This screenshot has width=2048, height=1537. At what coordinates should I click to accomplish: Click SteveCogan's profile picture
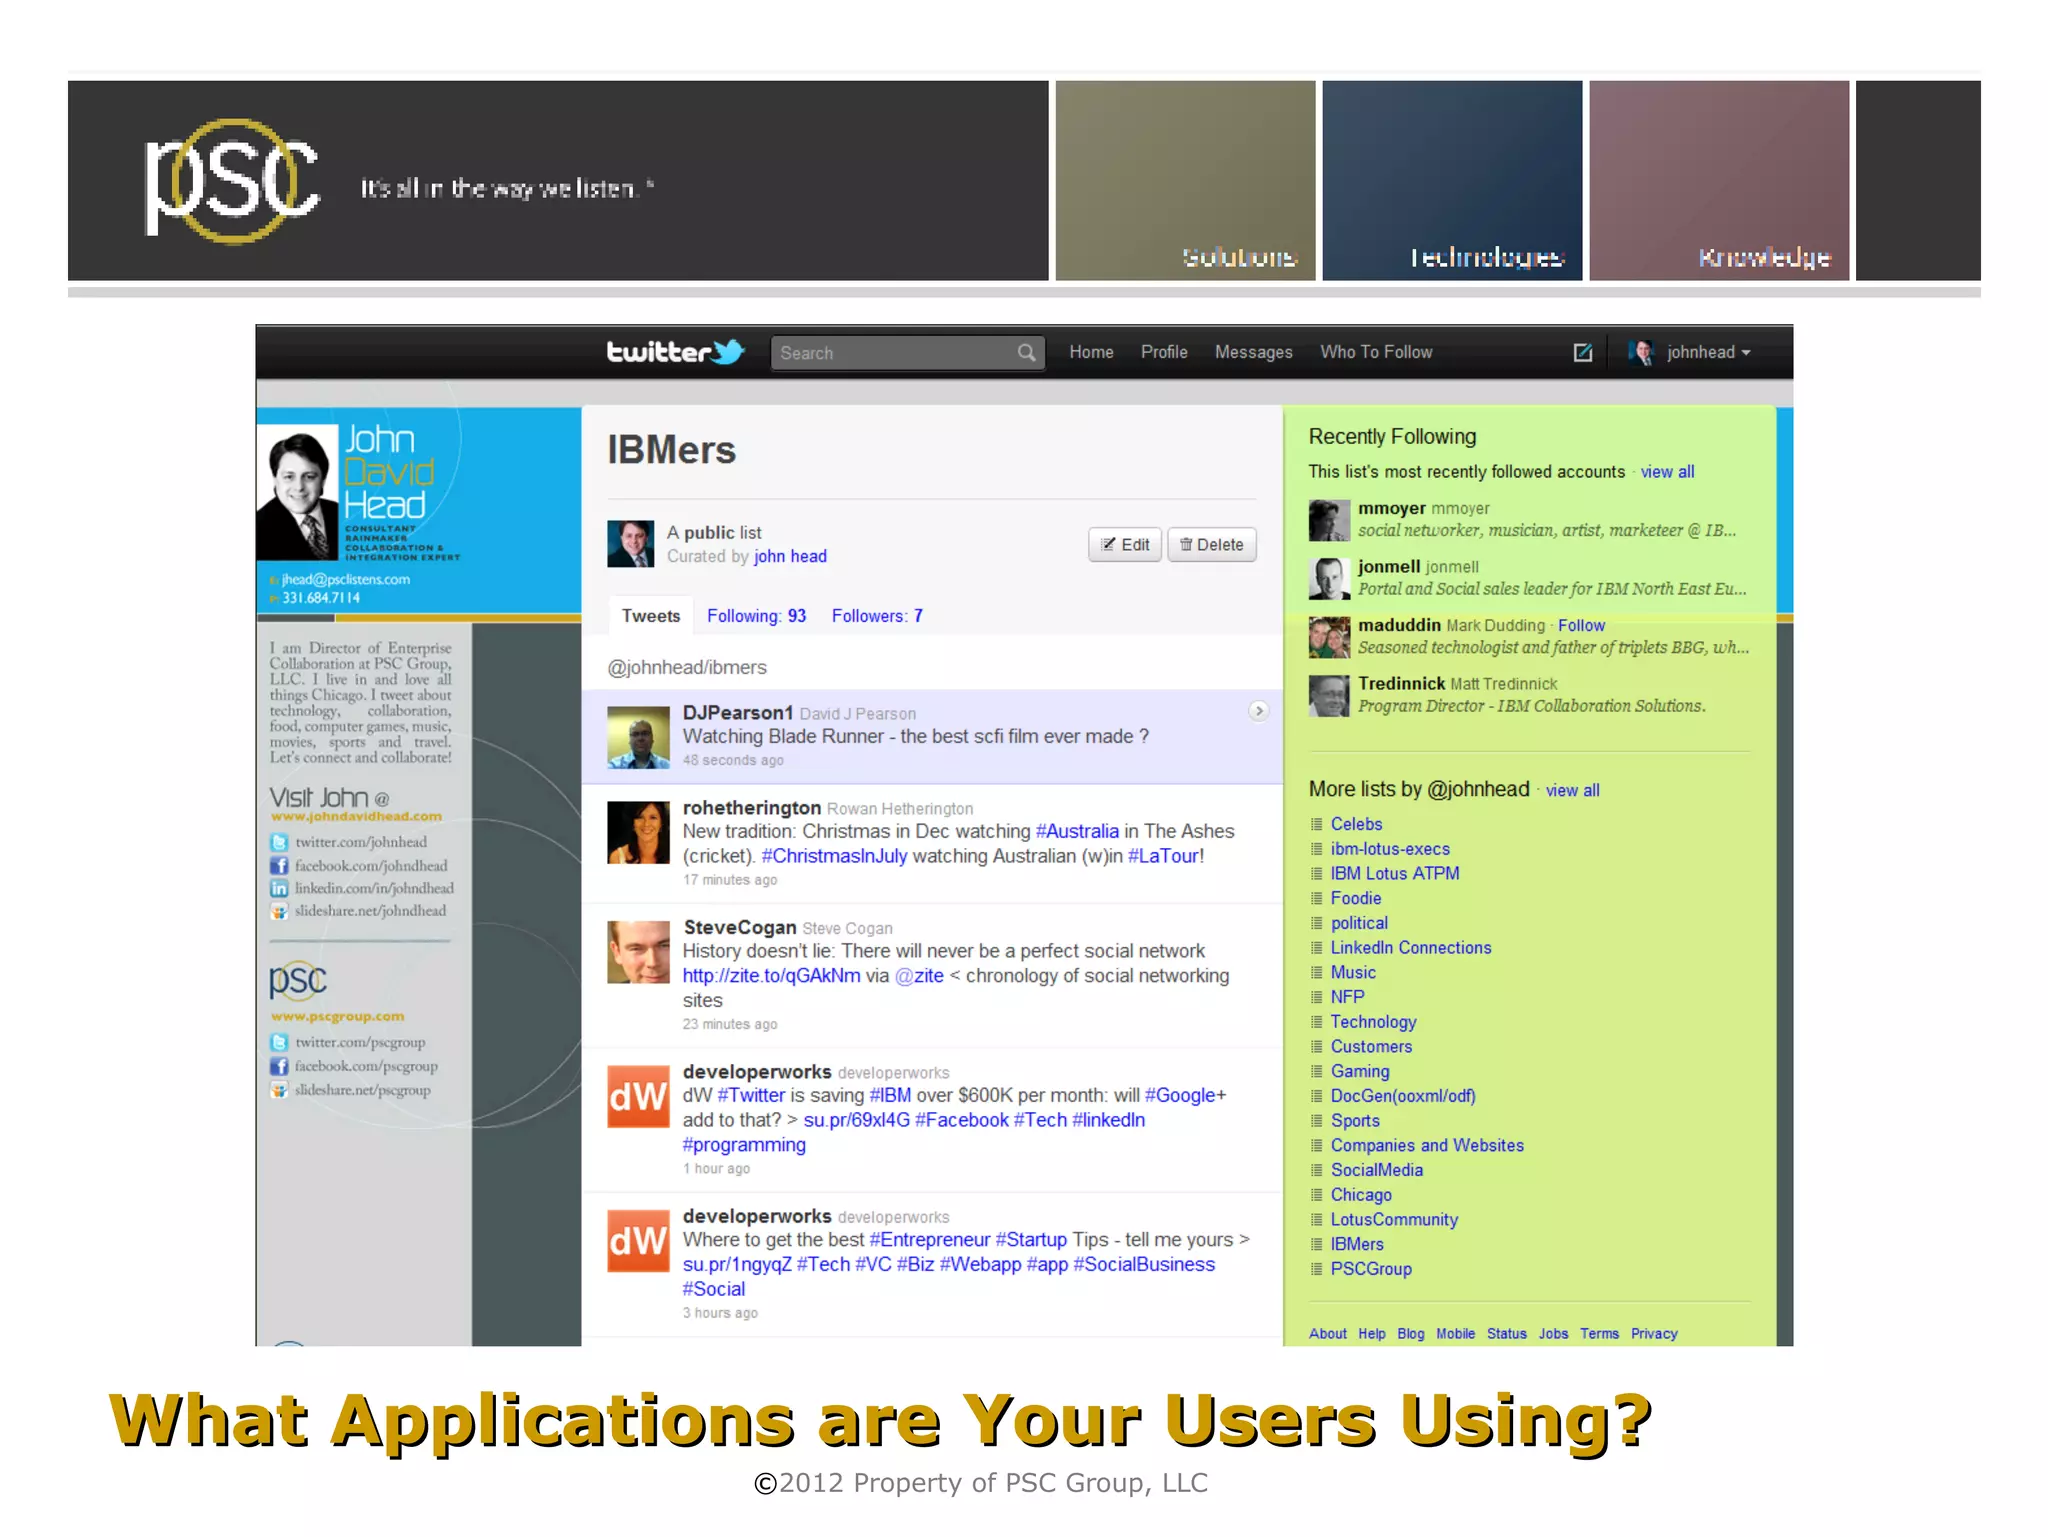pyautogui.click(x=638, y=952)
